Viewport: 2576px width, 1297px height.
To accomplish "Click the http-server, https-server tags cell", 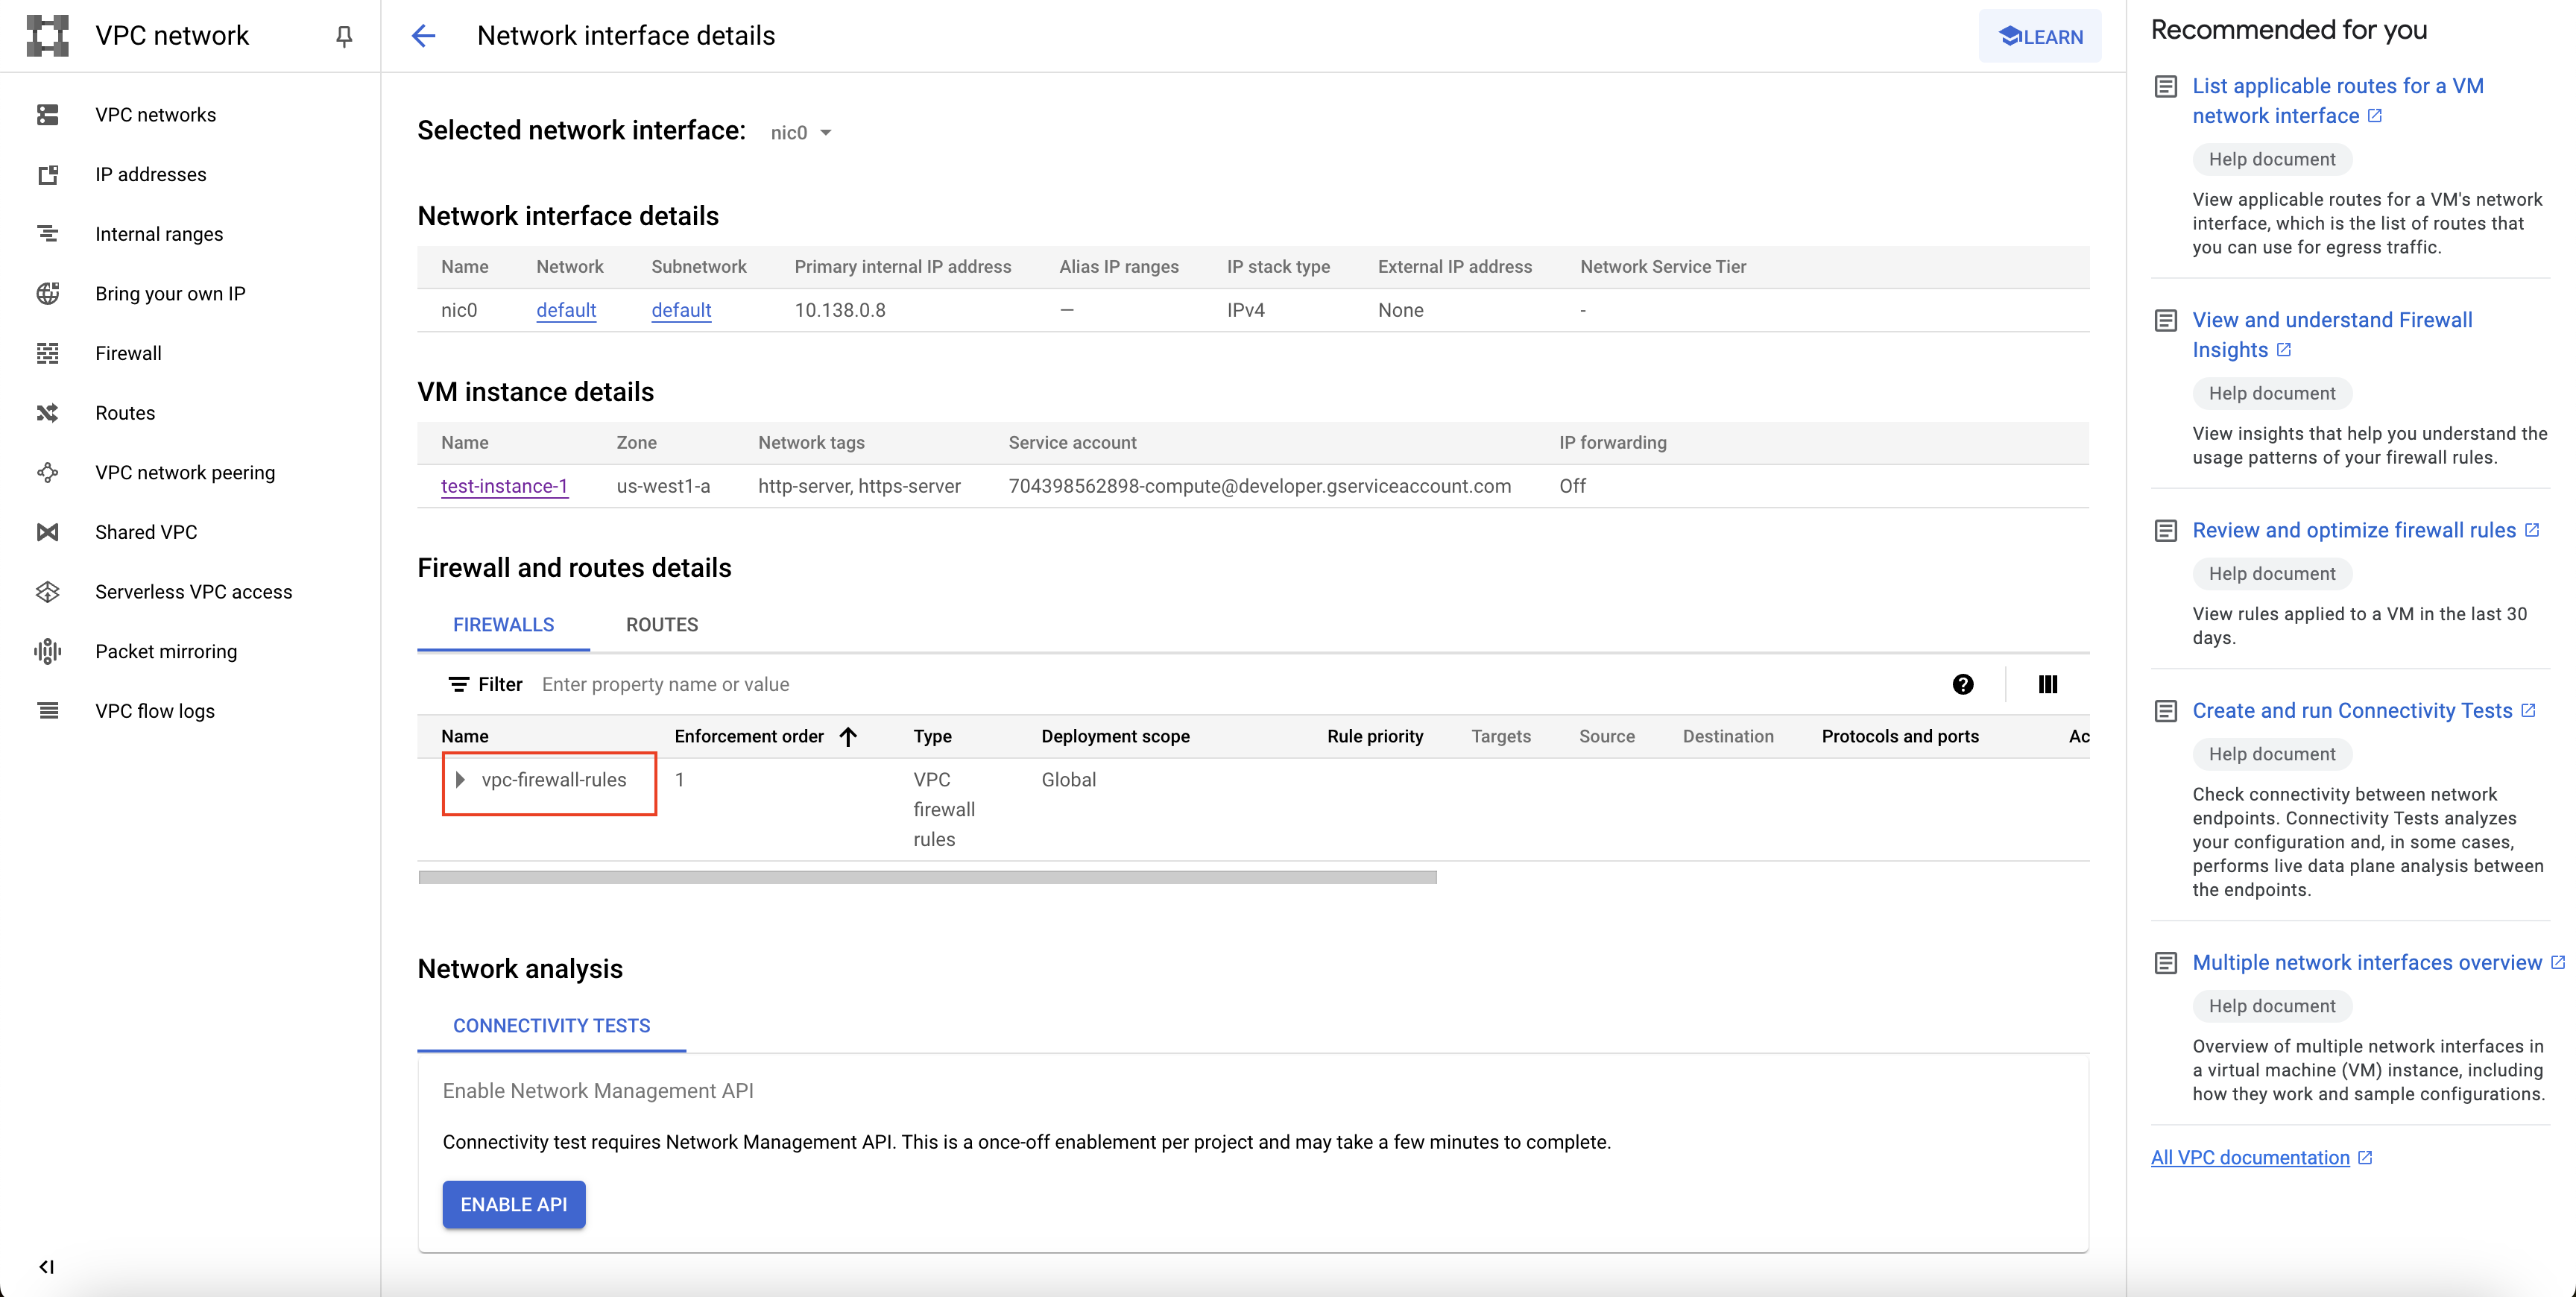I will coord(859,486).
